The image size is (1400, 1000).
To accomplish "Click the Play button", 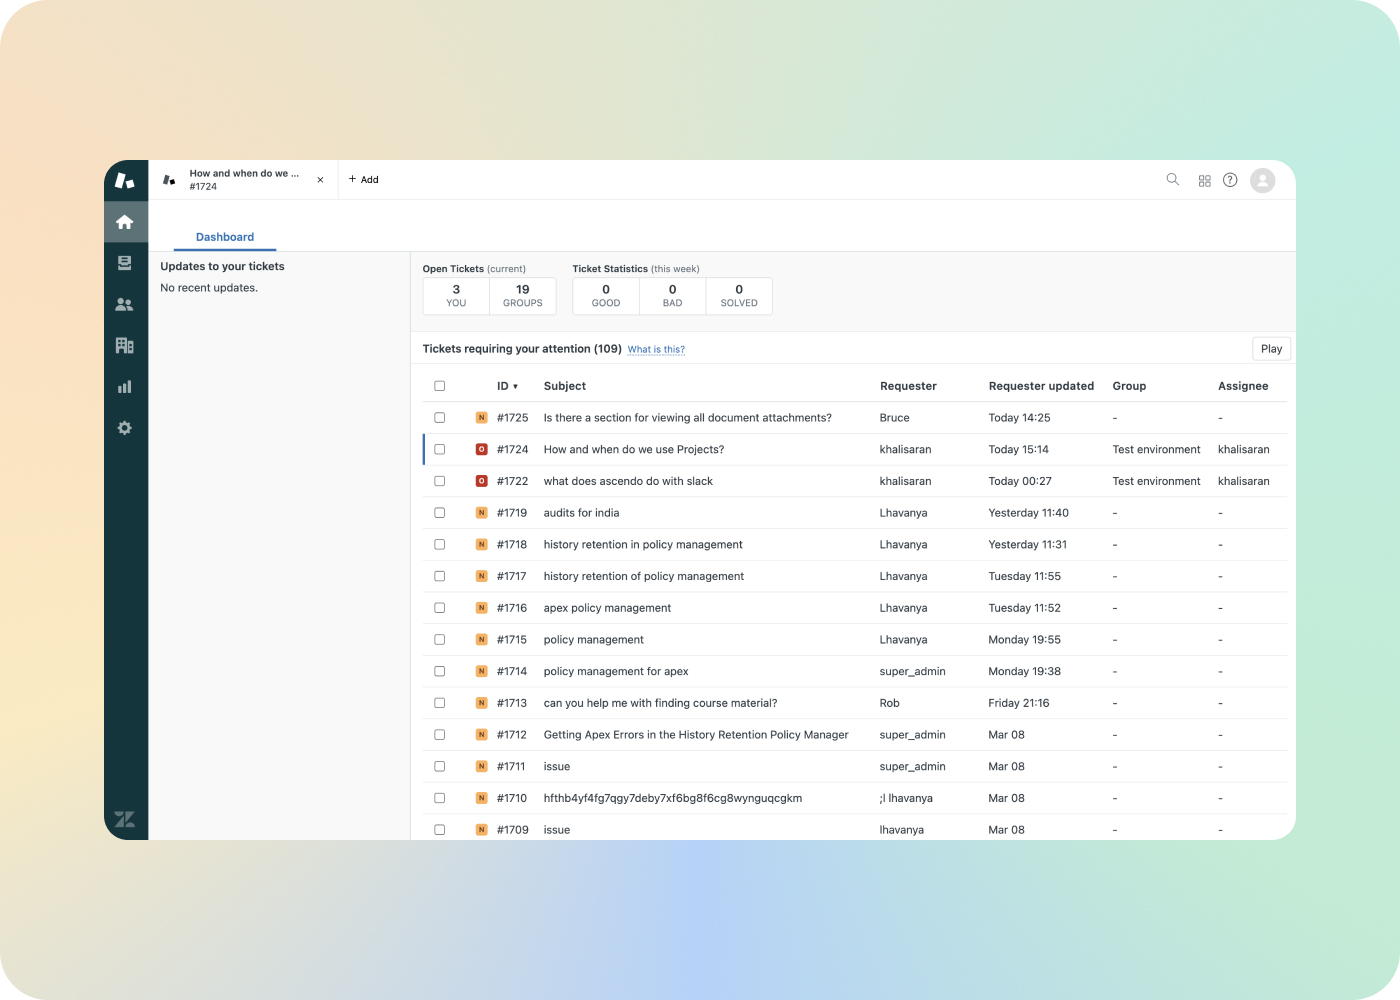I will (1272, 349).
